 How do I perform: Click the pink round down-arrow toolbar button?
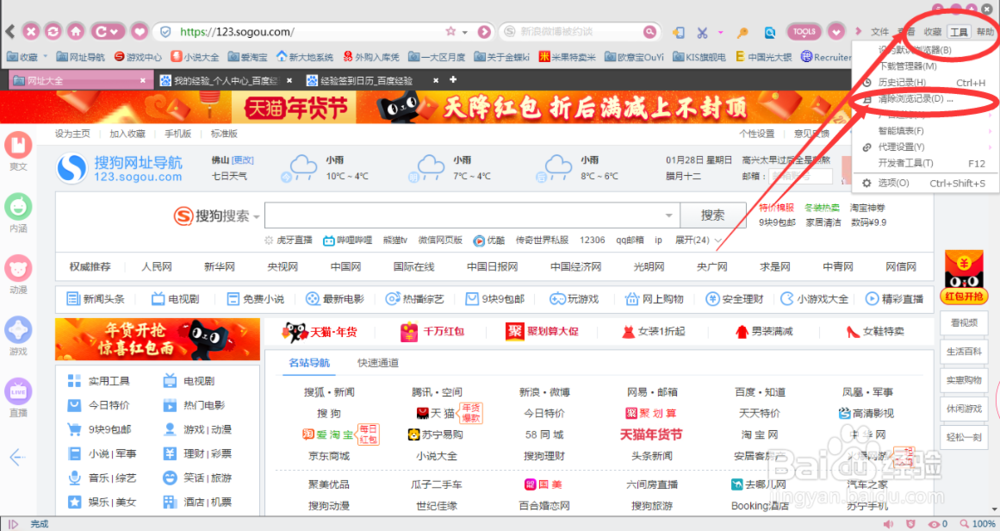tap(836, 31)
